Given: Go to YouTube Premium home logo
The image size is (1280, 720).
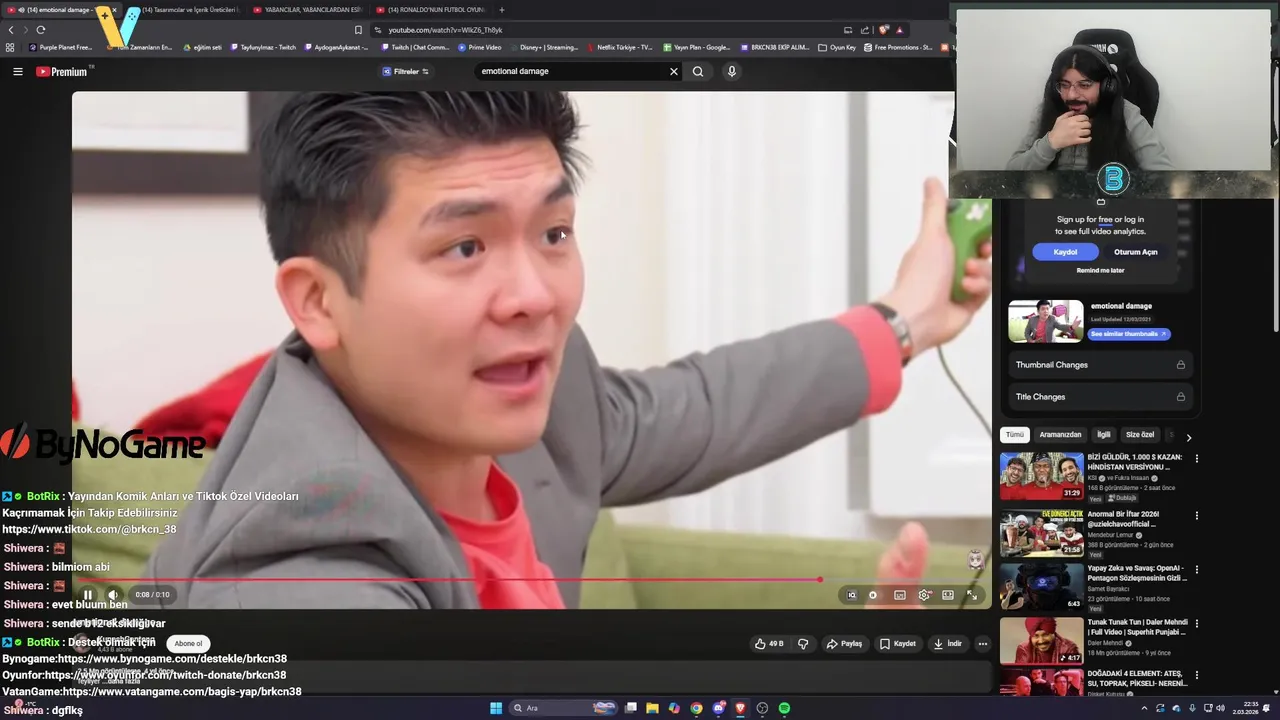Looking at the screenshot, I should 62,71.
